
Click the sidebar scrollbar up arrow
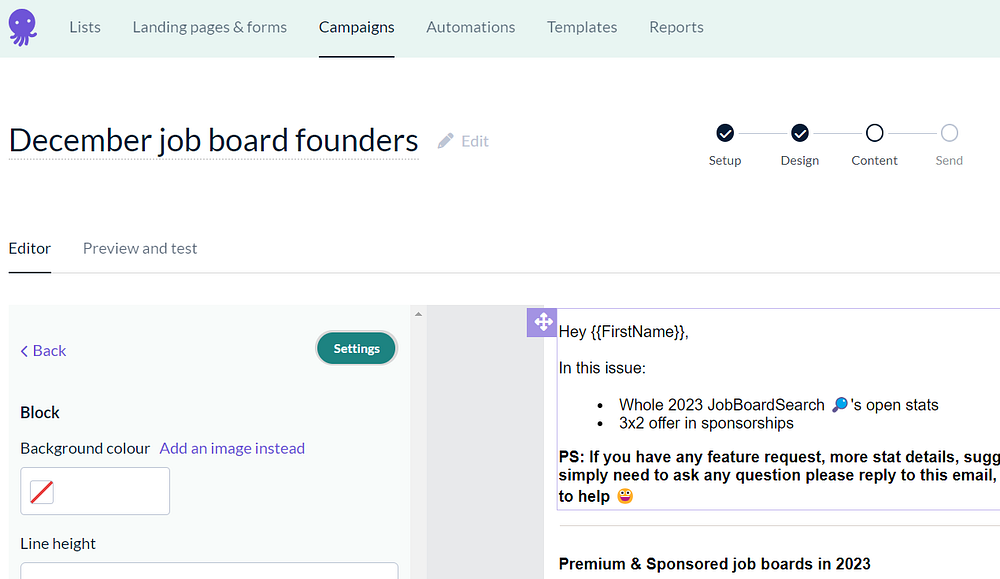419,315
